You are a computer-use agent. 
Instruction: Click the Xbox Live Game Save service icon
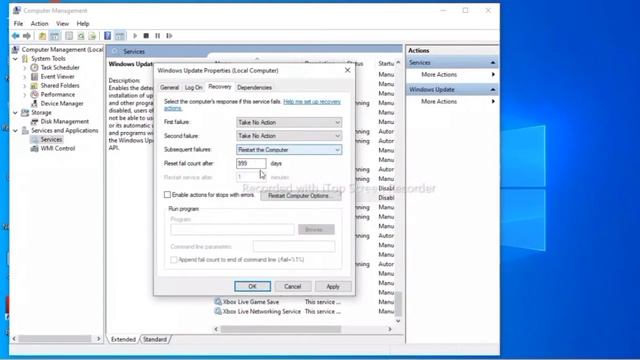(218, 302)
